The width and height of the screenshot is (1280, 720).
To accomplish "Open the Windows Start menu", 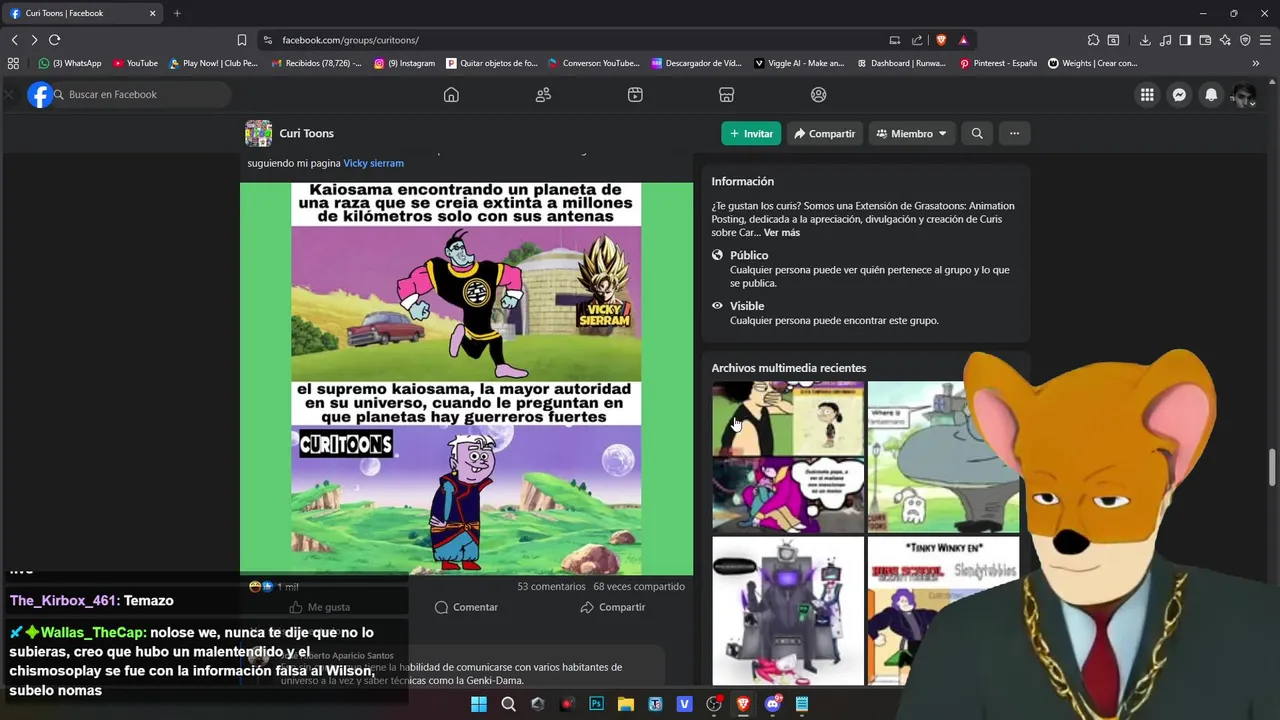I will point(478,704).
